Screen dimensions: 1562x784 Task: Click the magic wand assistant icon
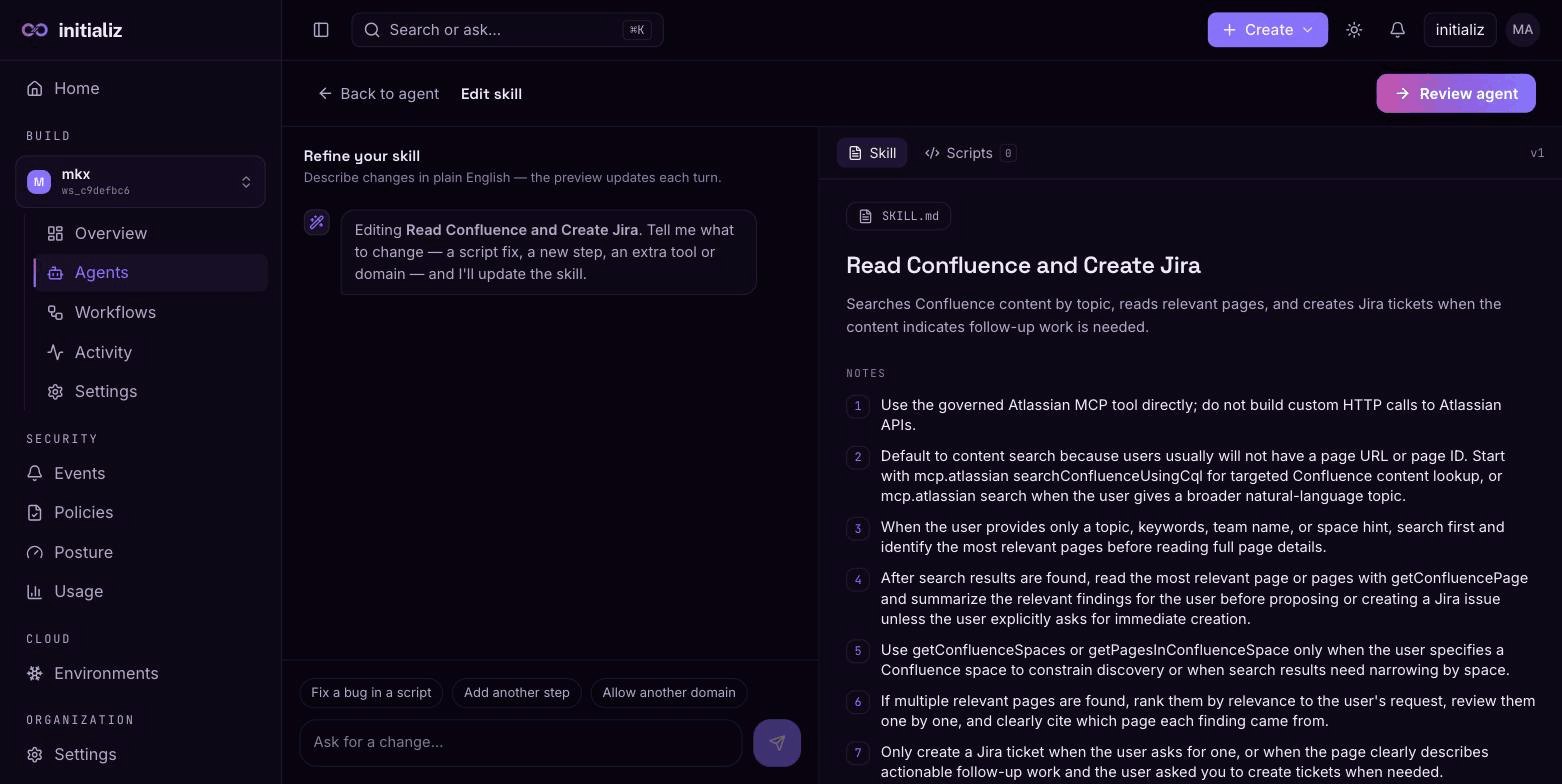(x=317, y=222)
